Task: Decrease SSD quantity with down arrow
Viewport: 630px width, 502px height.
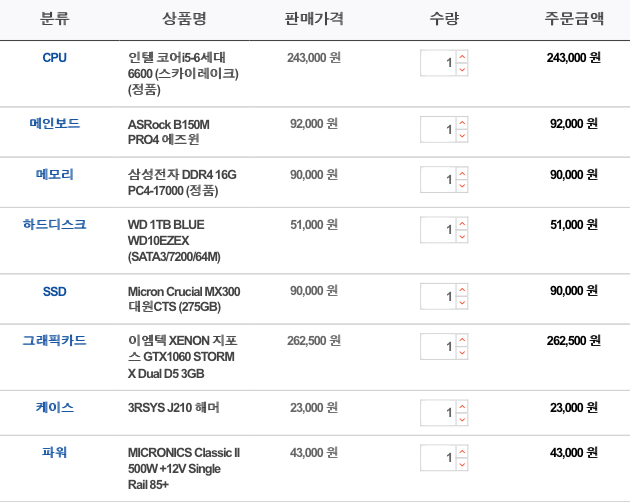Action: [462, 303]
